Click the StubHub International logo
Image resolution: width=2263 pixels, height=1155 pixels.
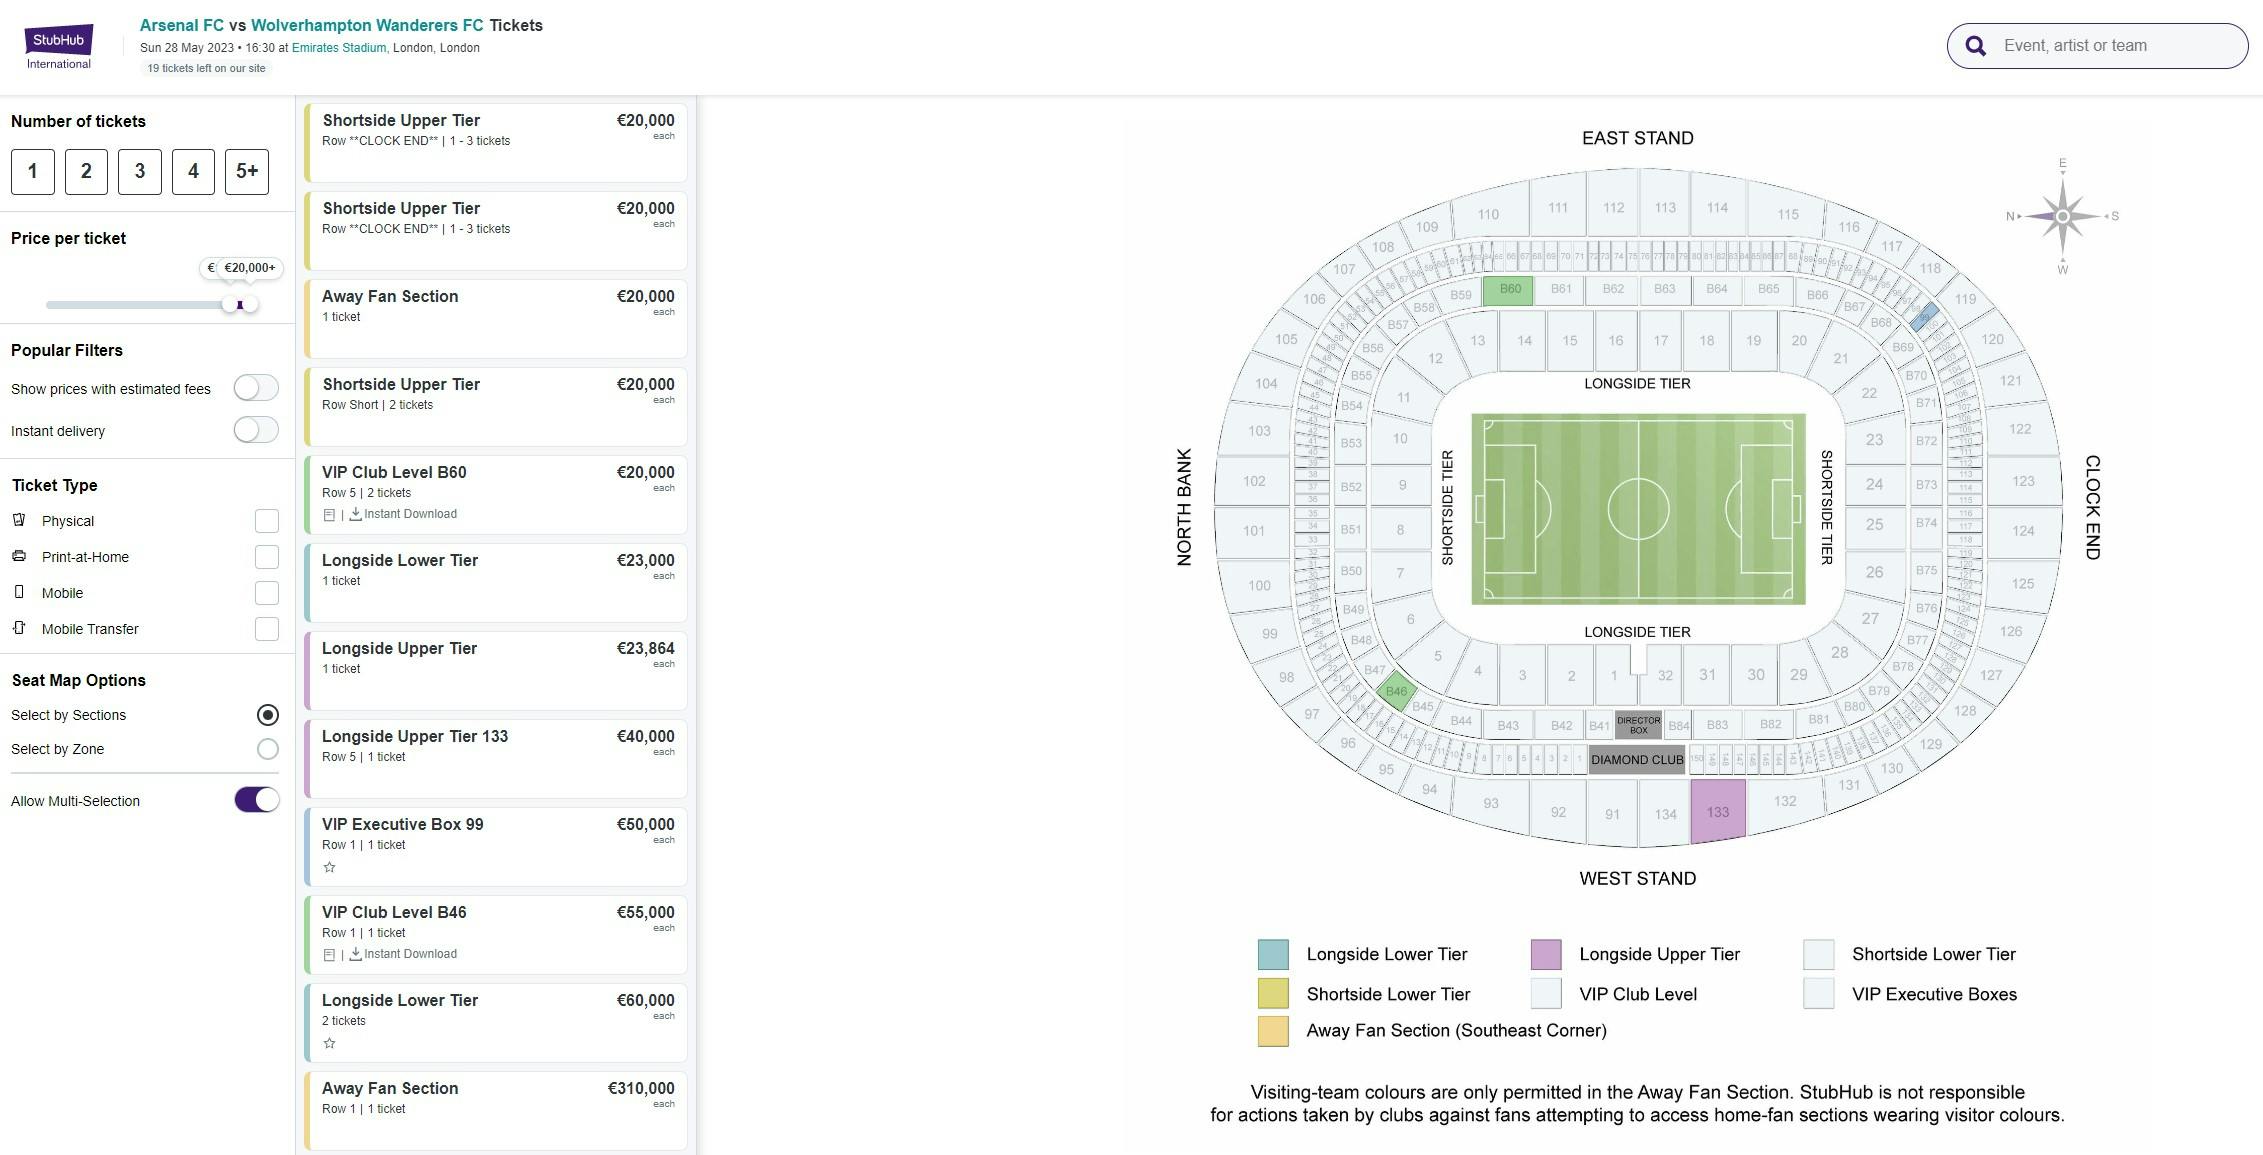coord(59,47)
